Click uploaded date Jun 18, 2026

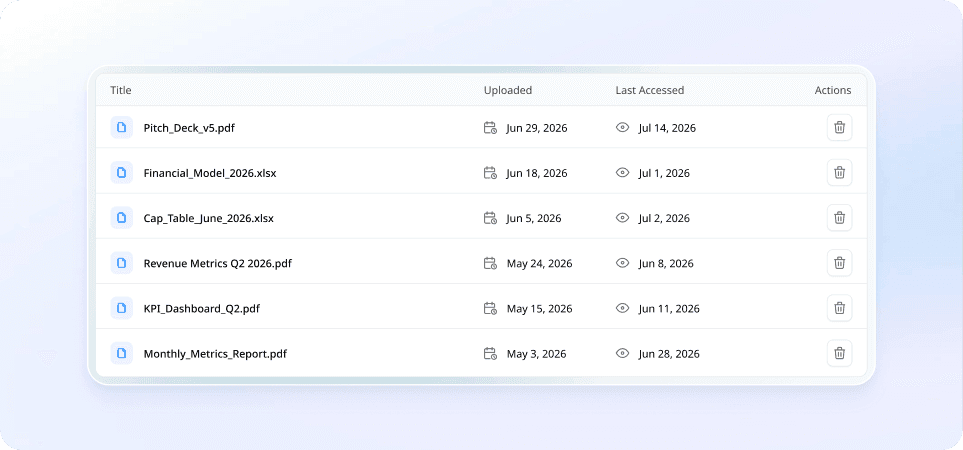pos(537,173)
